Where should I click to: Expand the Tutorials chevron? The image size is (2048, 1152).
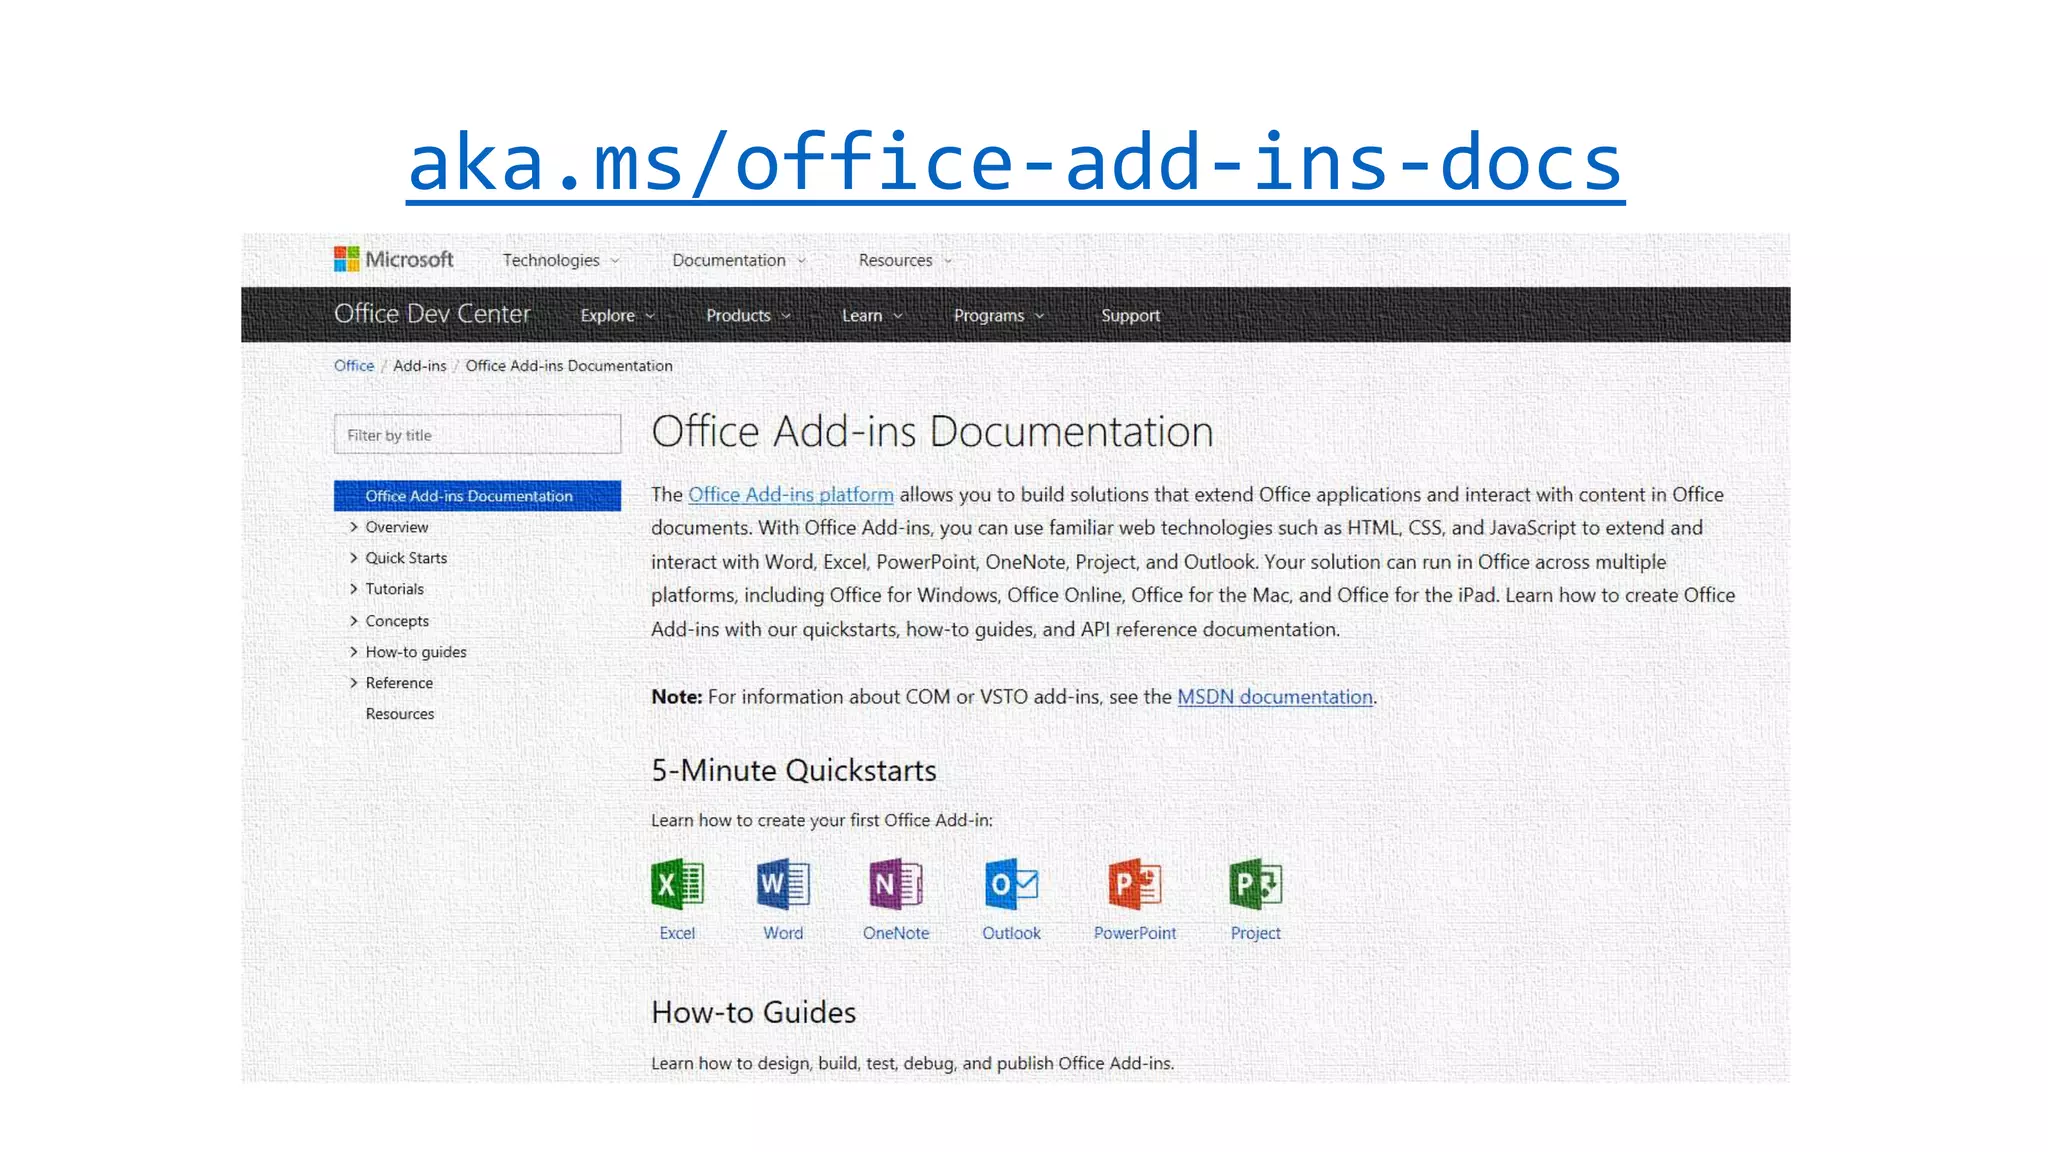pos(353,589)
